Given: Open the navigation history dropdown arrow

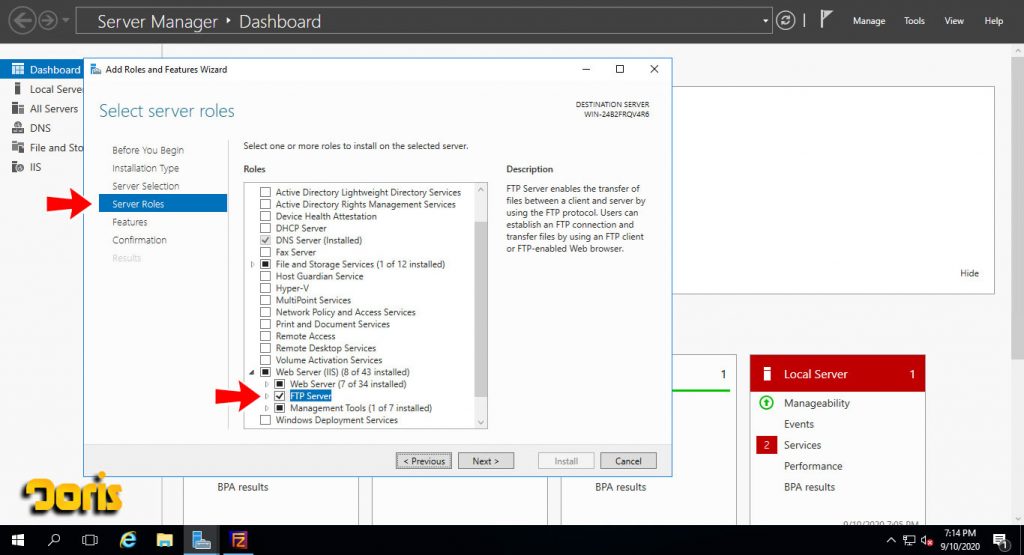Looking at the screenshot, I should click(65, 21).
